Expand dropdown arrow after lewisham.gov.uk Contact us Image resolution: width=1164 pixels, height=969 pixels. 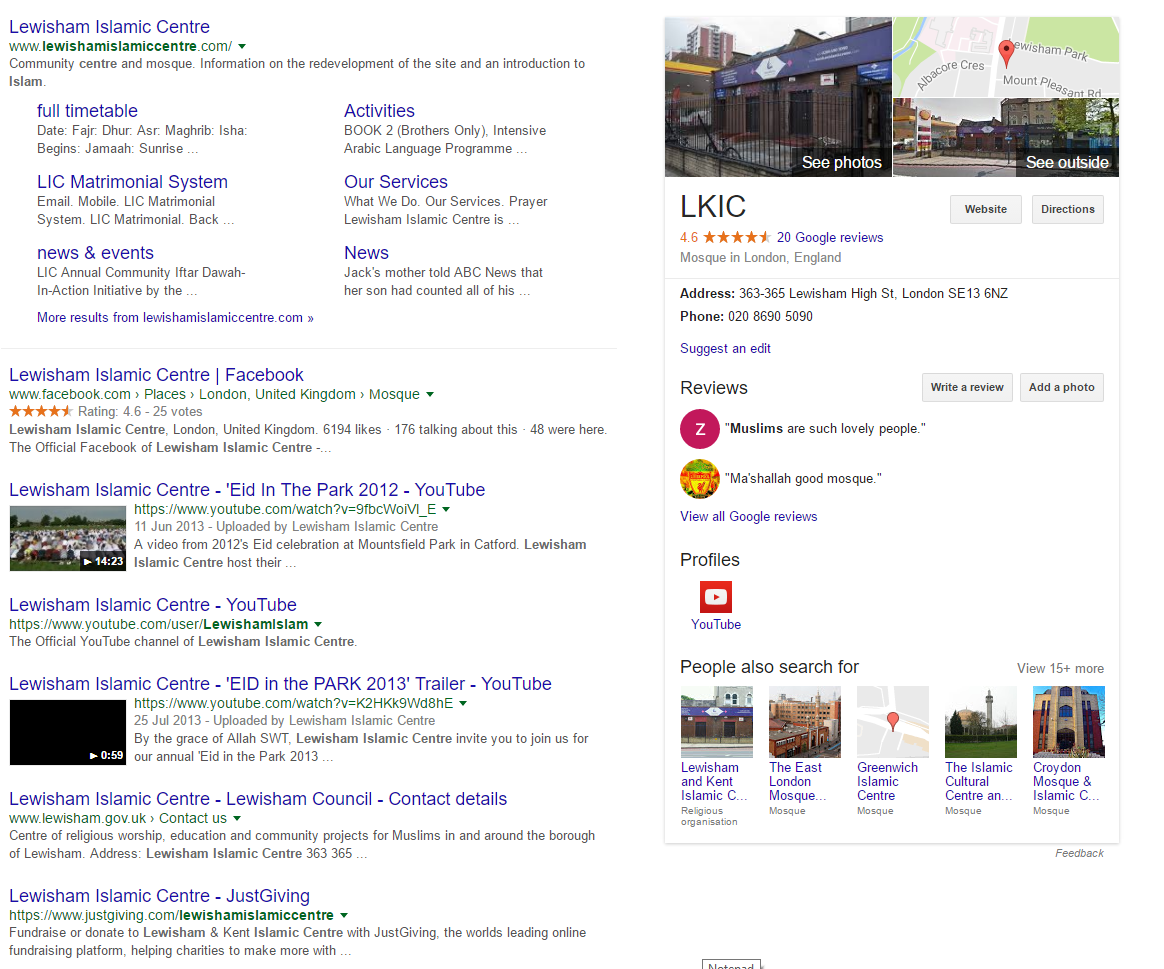pos(237,818)
